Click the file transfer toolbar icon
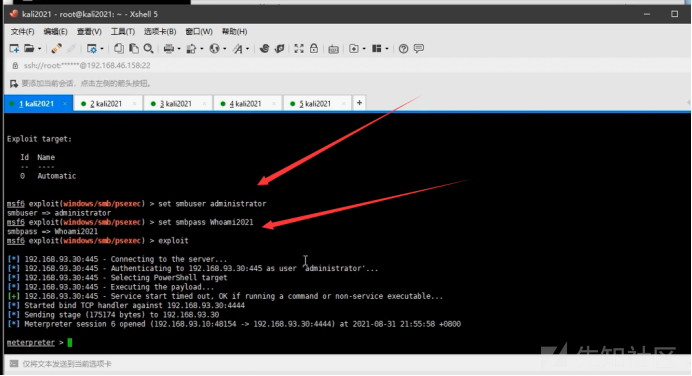 point(191,49)
